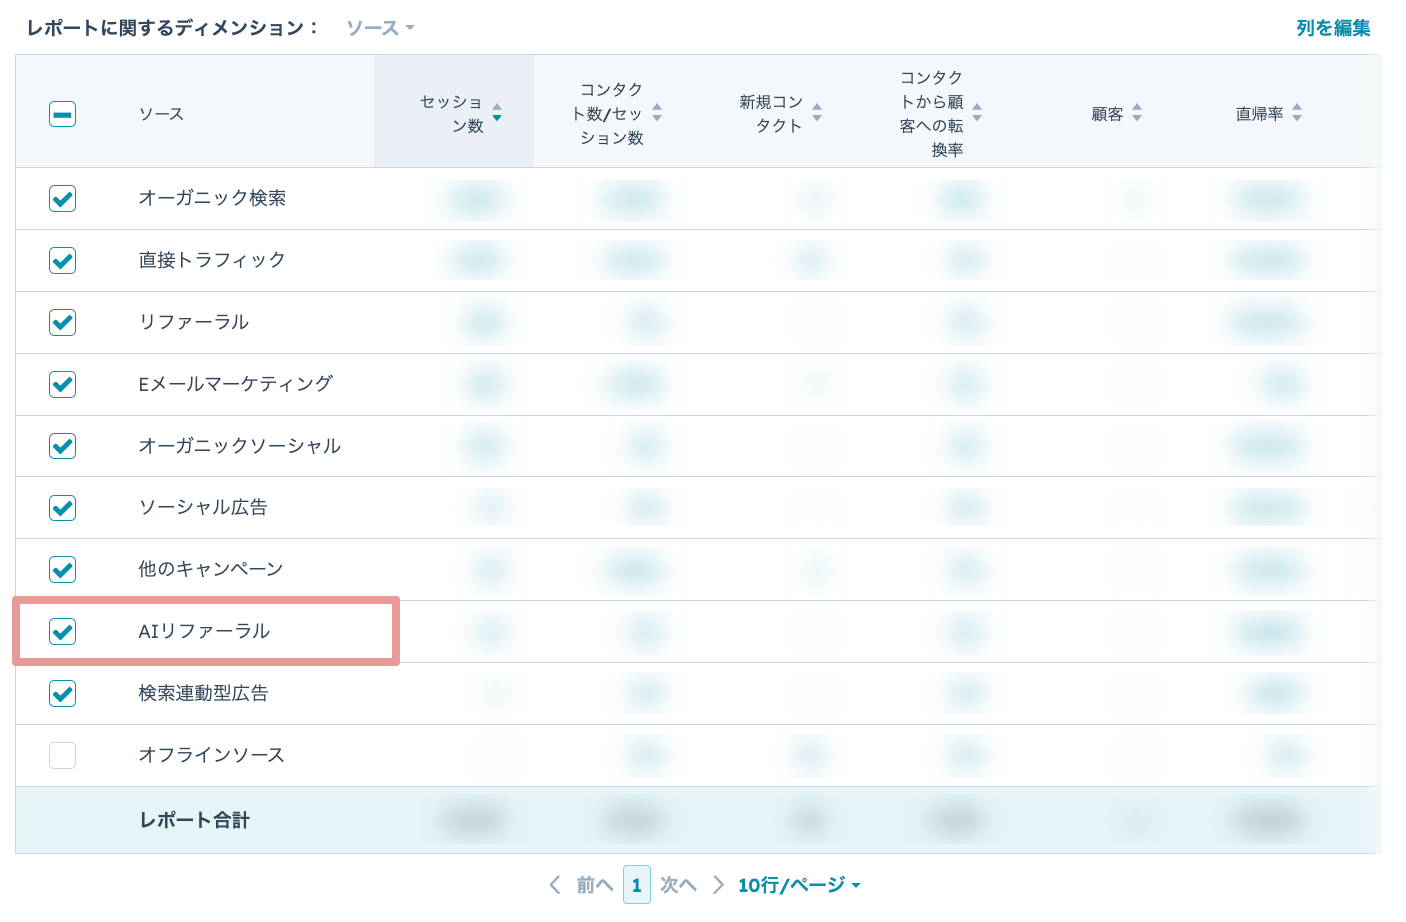Click the next page chevron icon

(718, 885)
